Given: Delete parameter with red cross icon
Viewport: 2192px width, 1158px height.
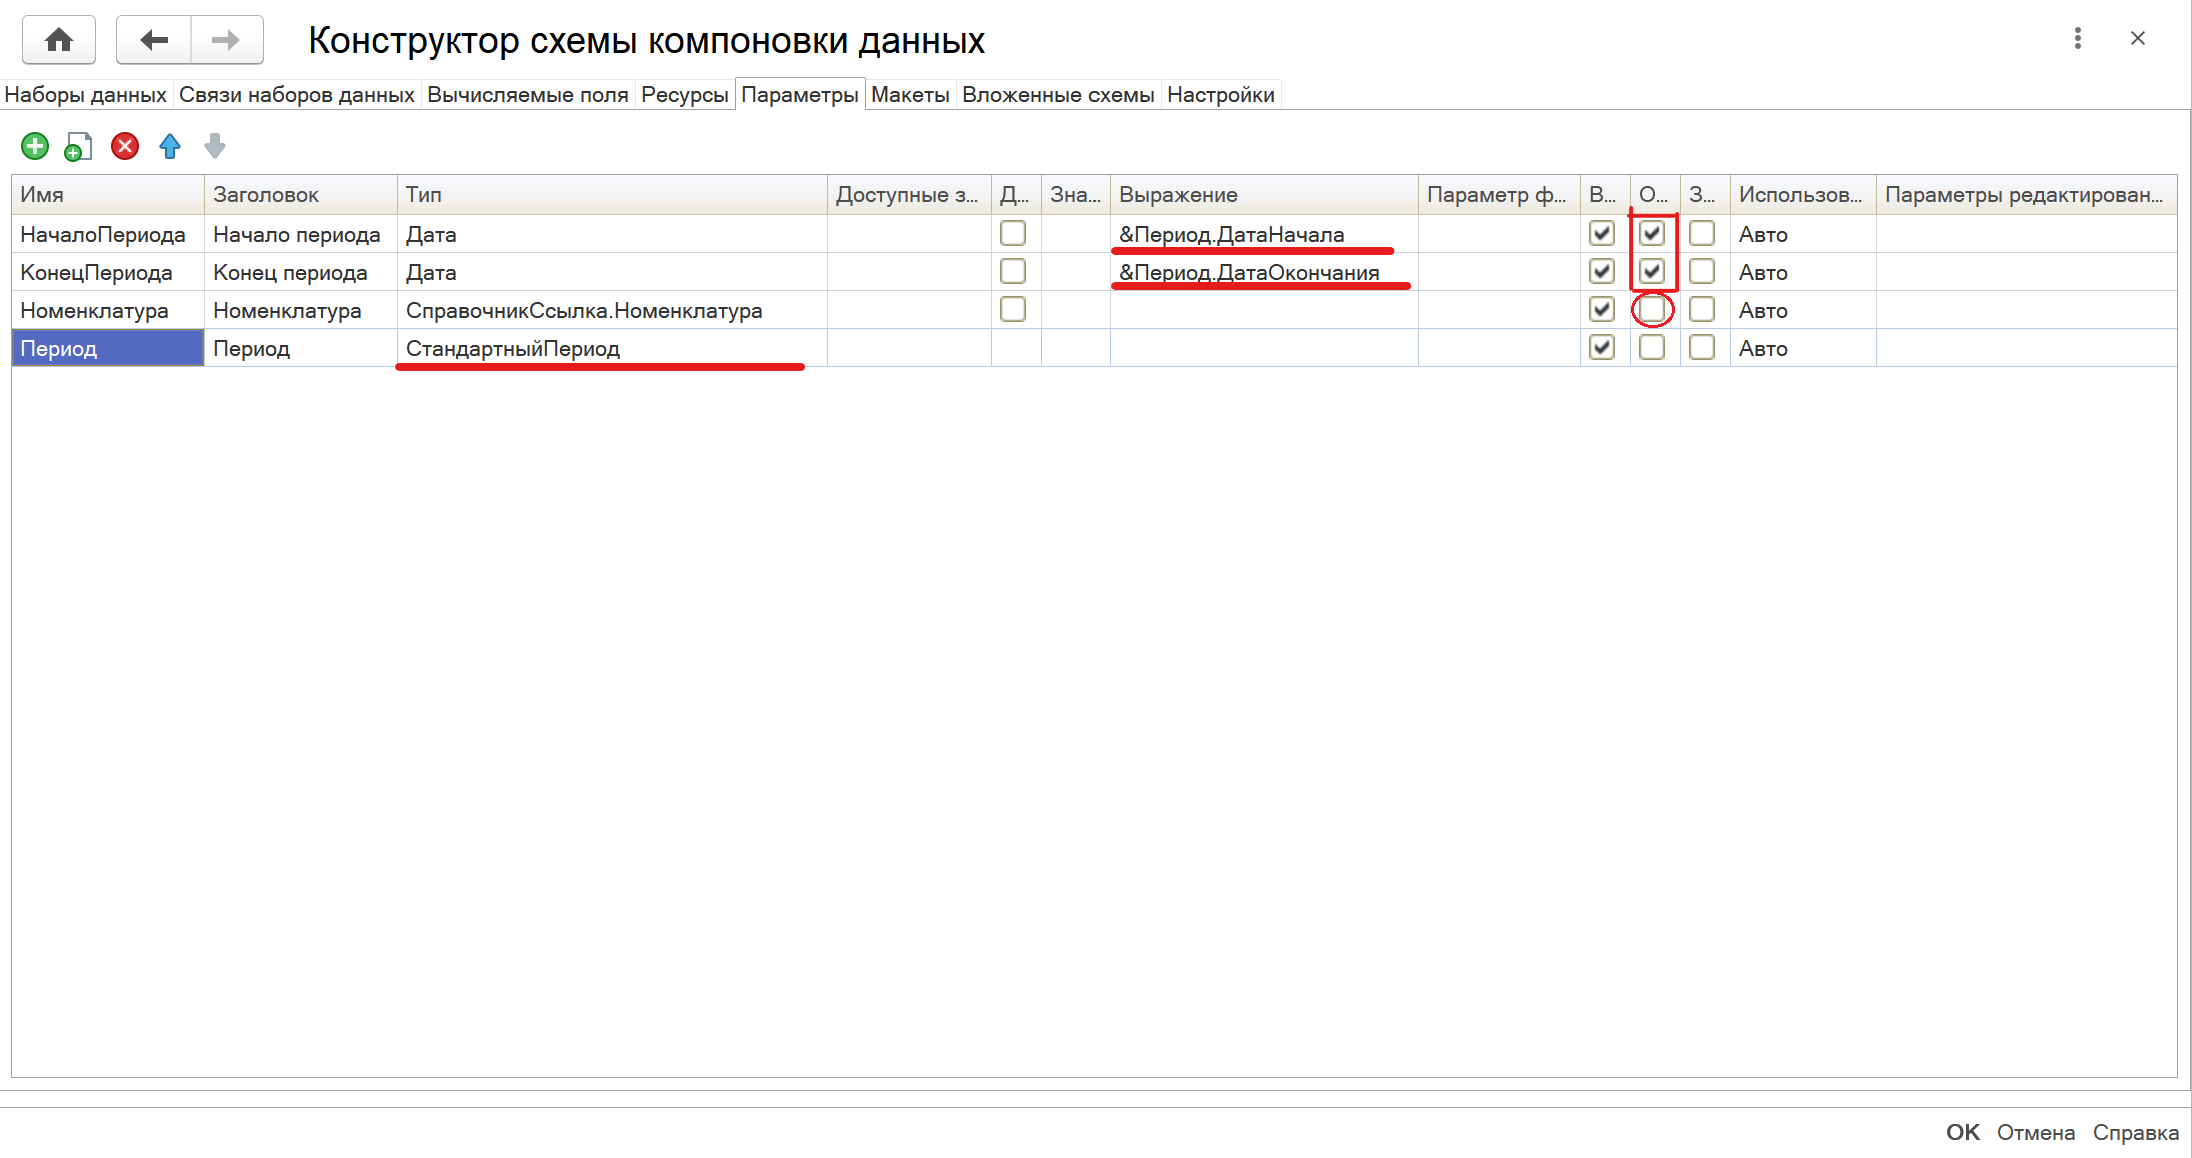Looking at the screenshot, I should pos(125,147).
